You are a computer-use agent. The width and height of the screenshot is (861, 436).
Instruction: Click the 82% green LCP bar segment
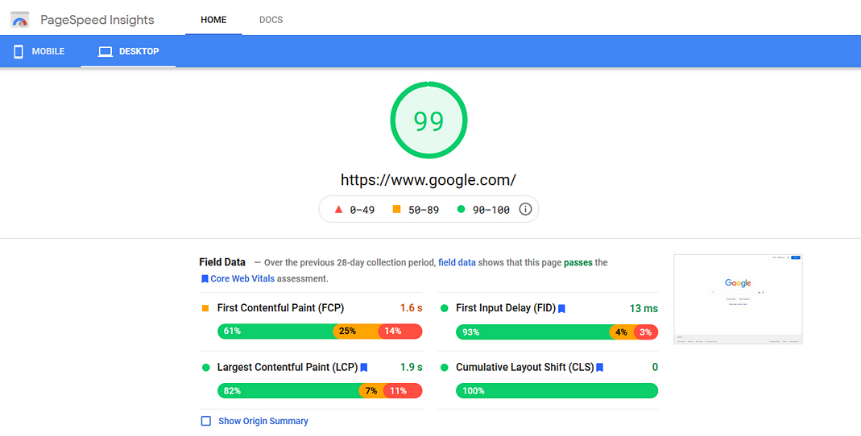[288, 391]
